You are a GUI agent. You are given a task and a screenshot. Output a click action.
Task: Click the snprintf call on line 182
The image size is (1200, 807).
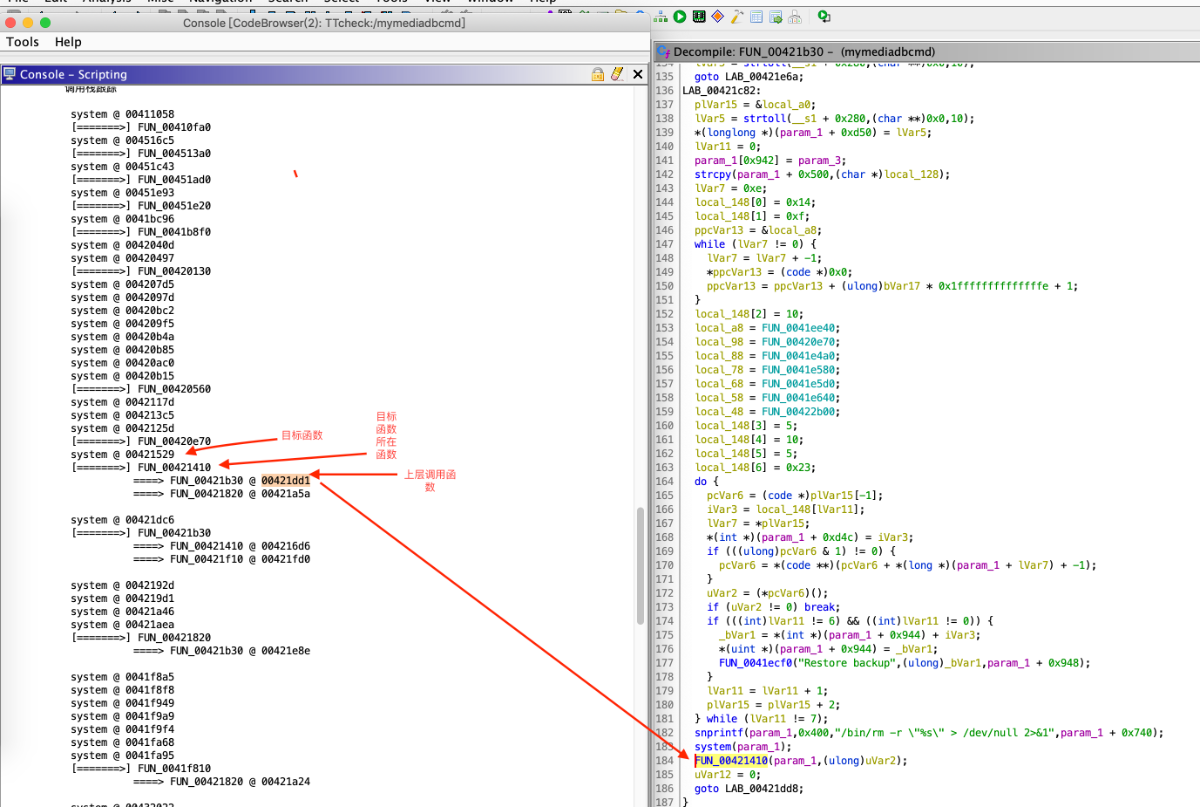coord(929,733)
